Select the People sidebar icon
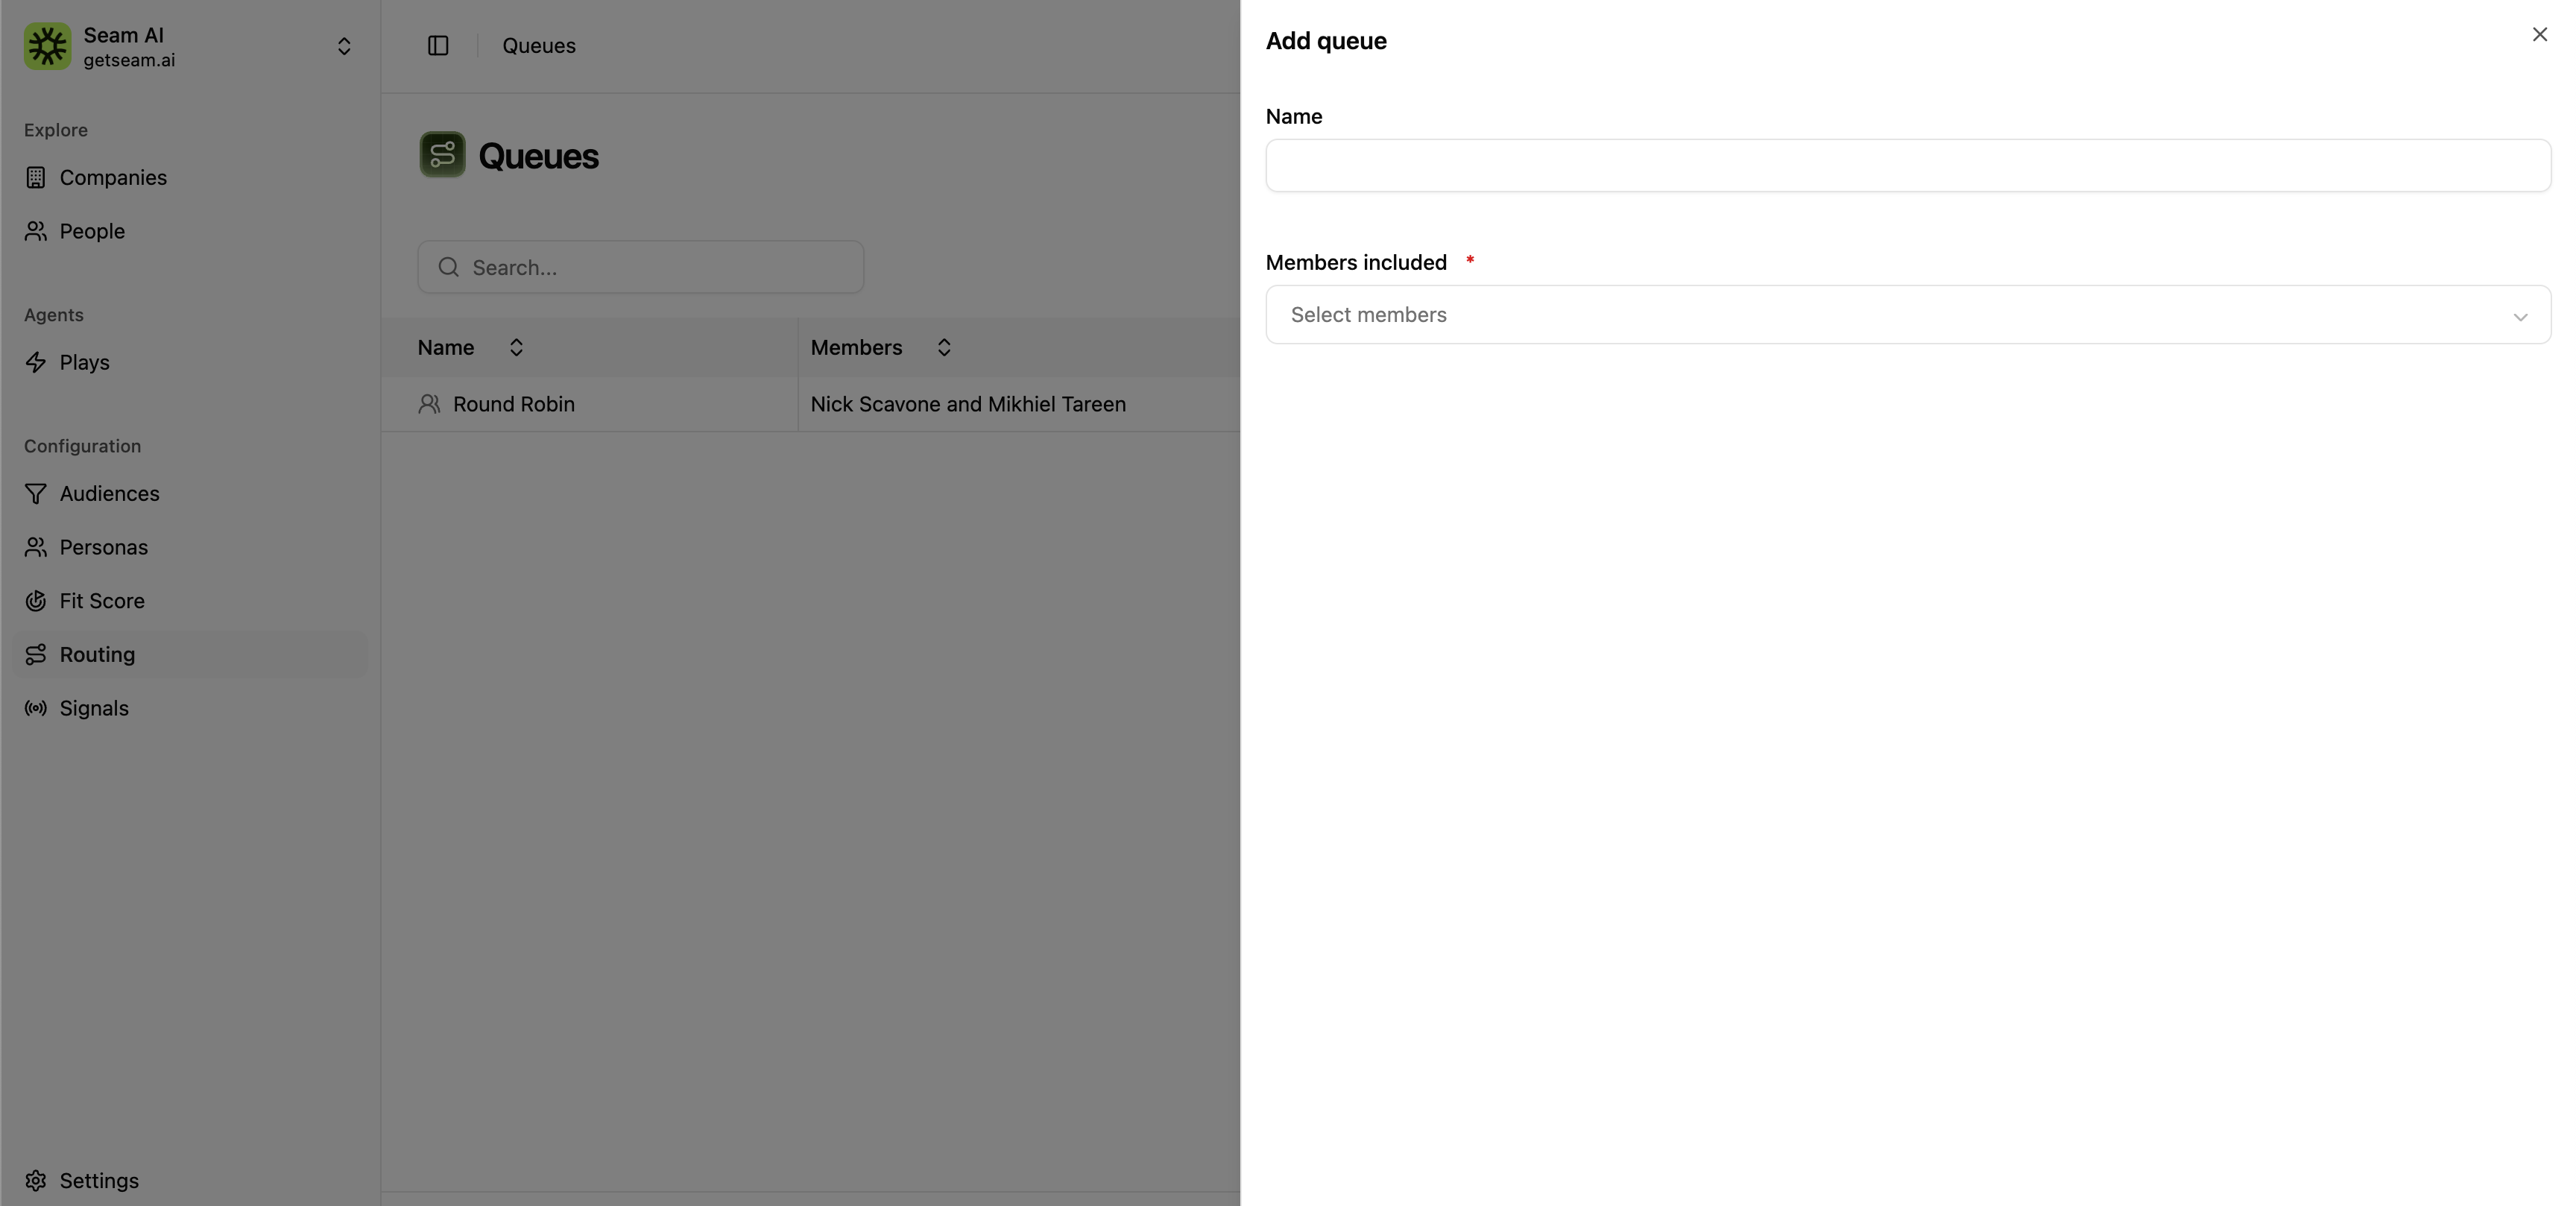 click(36, 231)
